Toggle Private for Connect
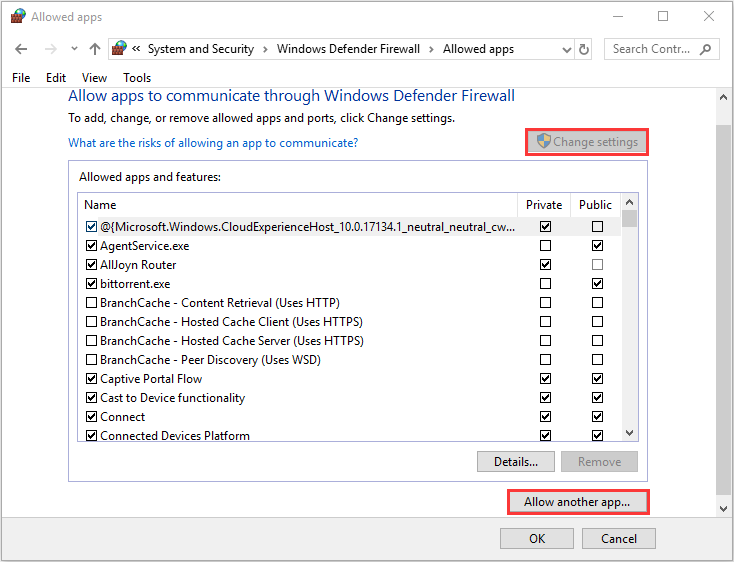 pos(545,416)
